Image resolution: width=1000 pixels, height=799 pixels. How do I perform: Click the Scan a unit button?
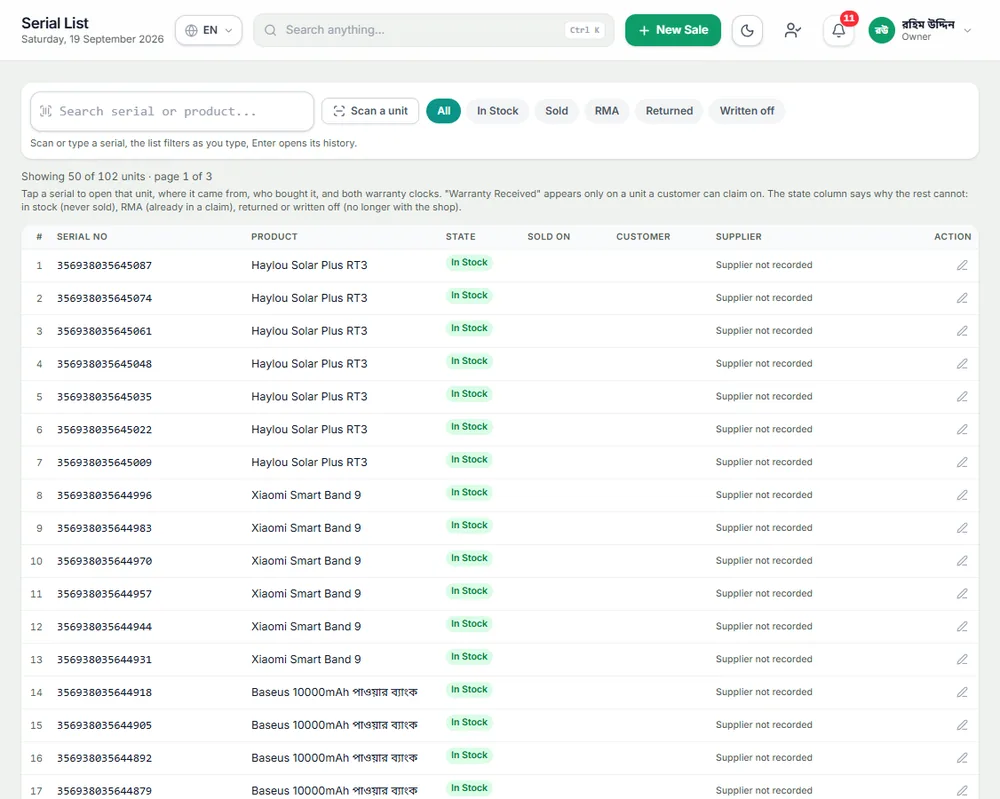coord(370,111)
